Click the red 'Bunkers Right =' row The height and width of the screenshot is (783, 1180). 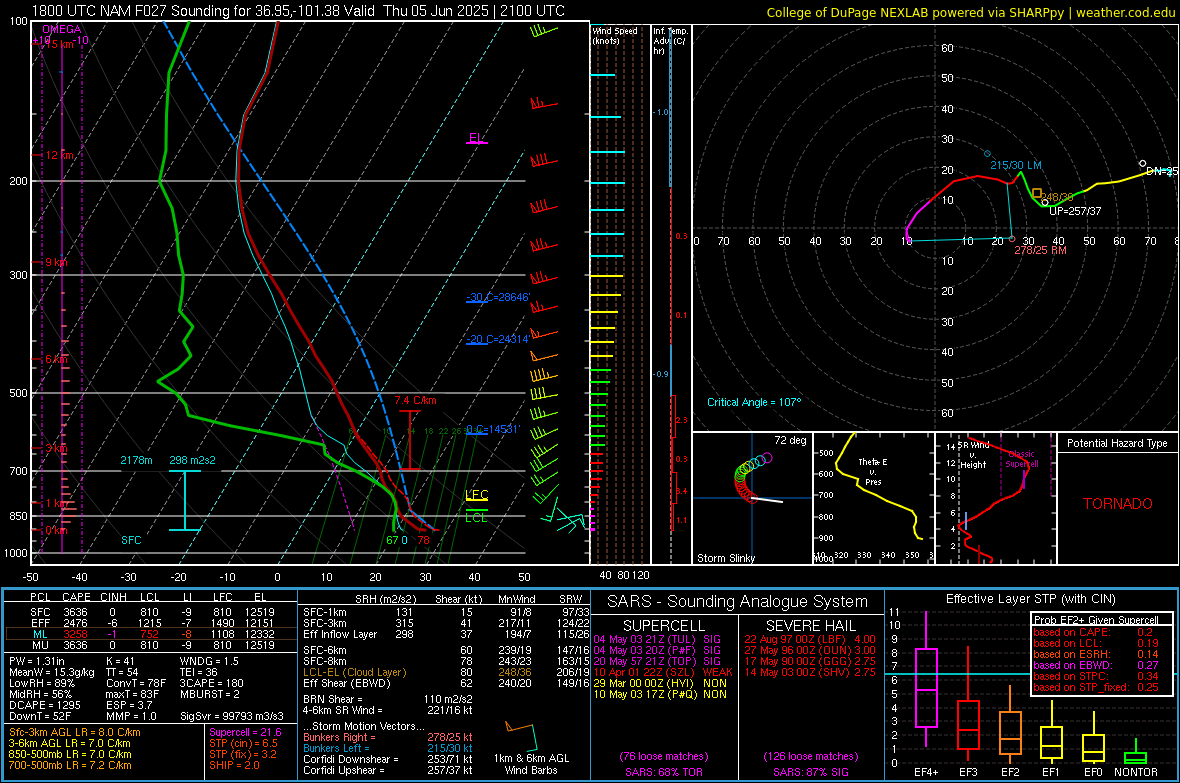pyautogui.click(x=388, y=737)
